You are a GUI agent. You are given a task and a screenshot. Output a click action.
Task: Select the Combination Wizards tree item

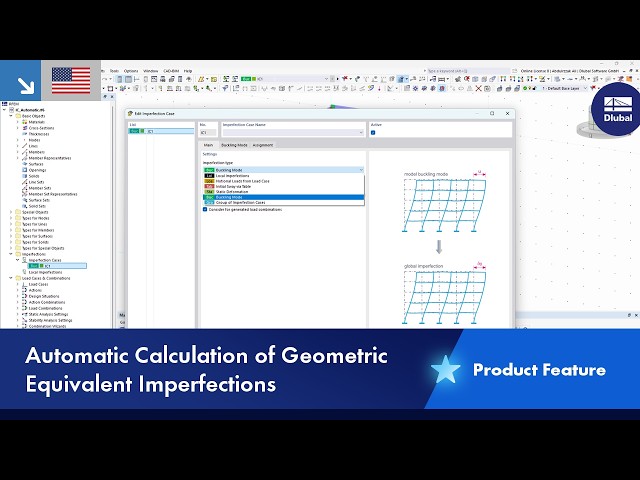tap(47, 327)
